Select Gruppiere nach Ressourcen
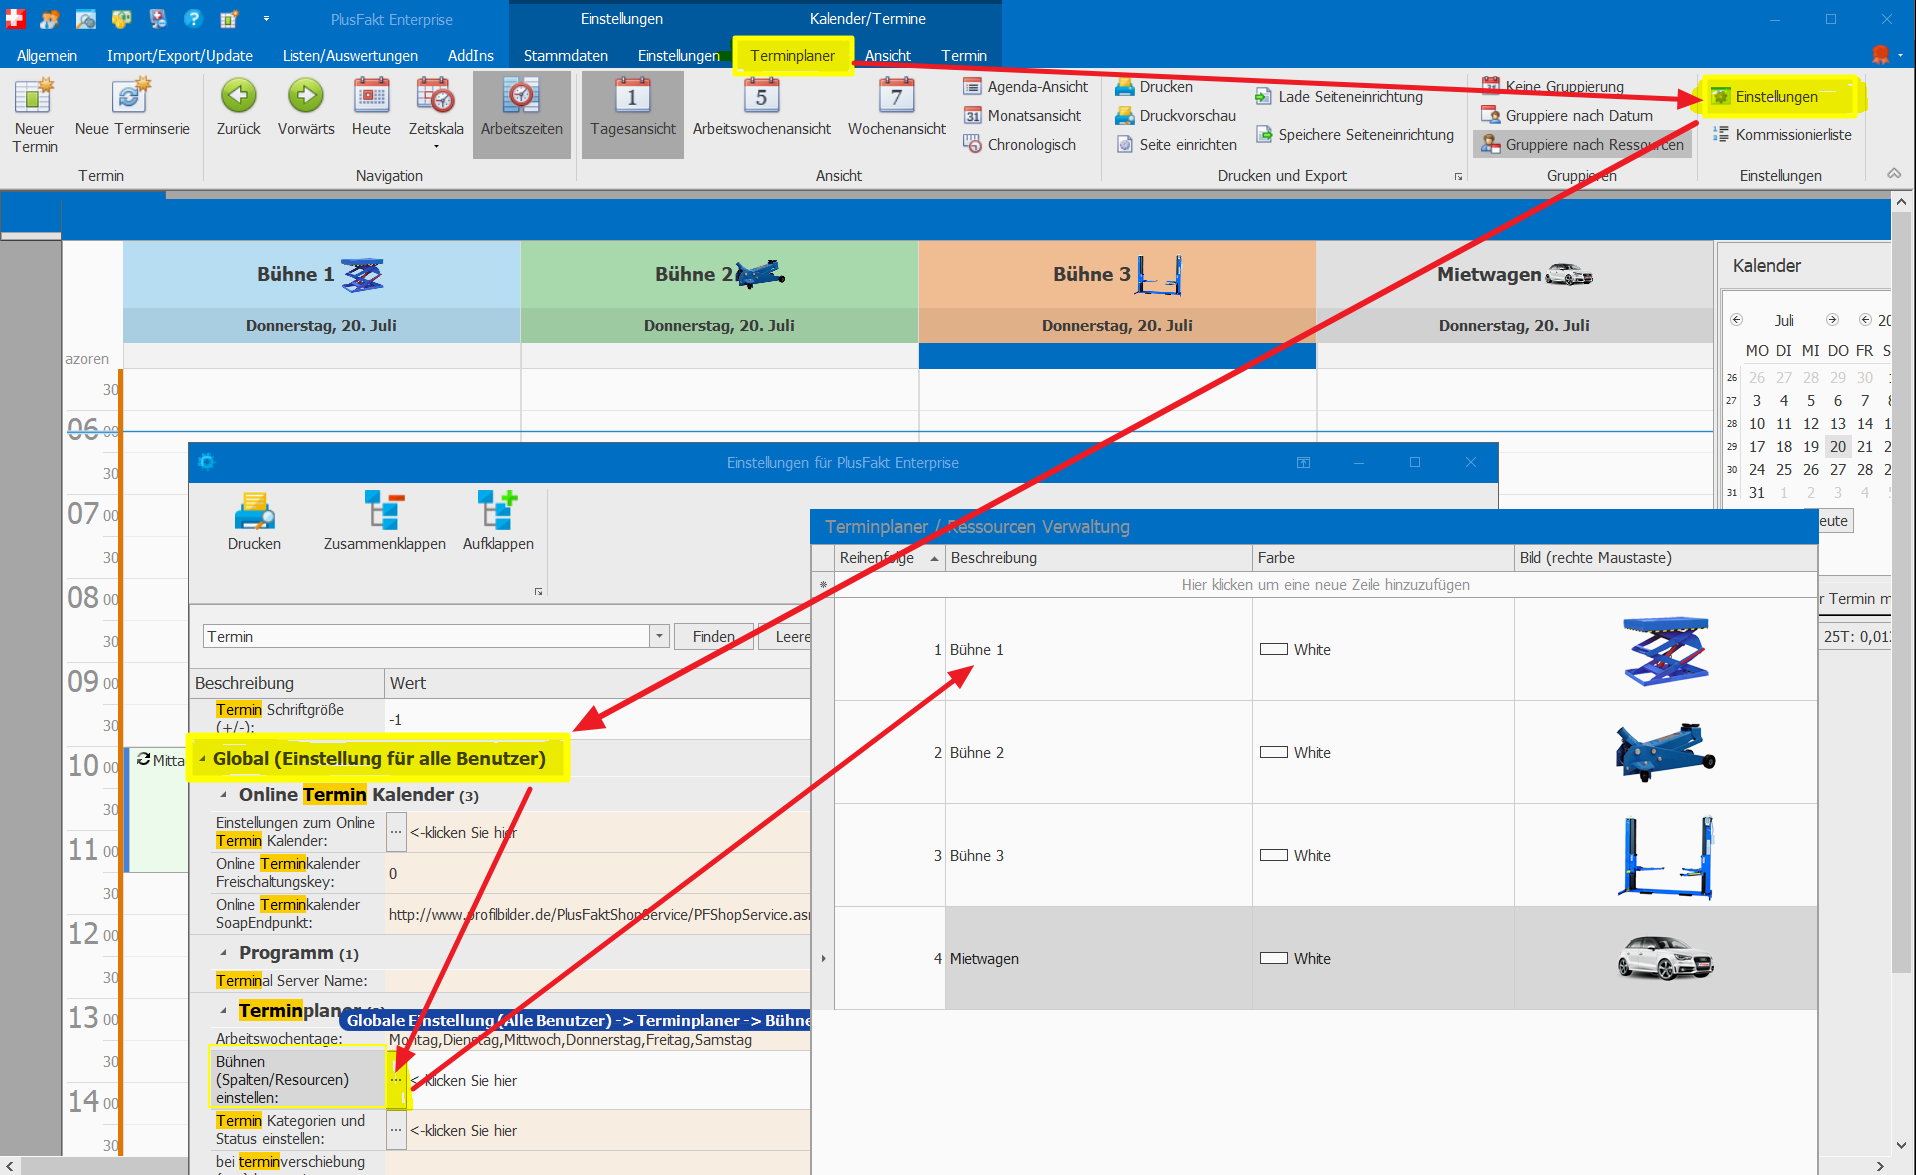1916x1175 pixels. click(x=1582, y=145)
